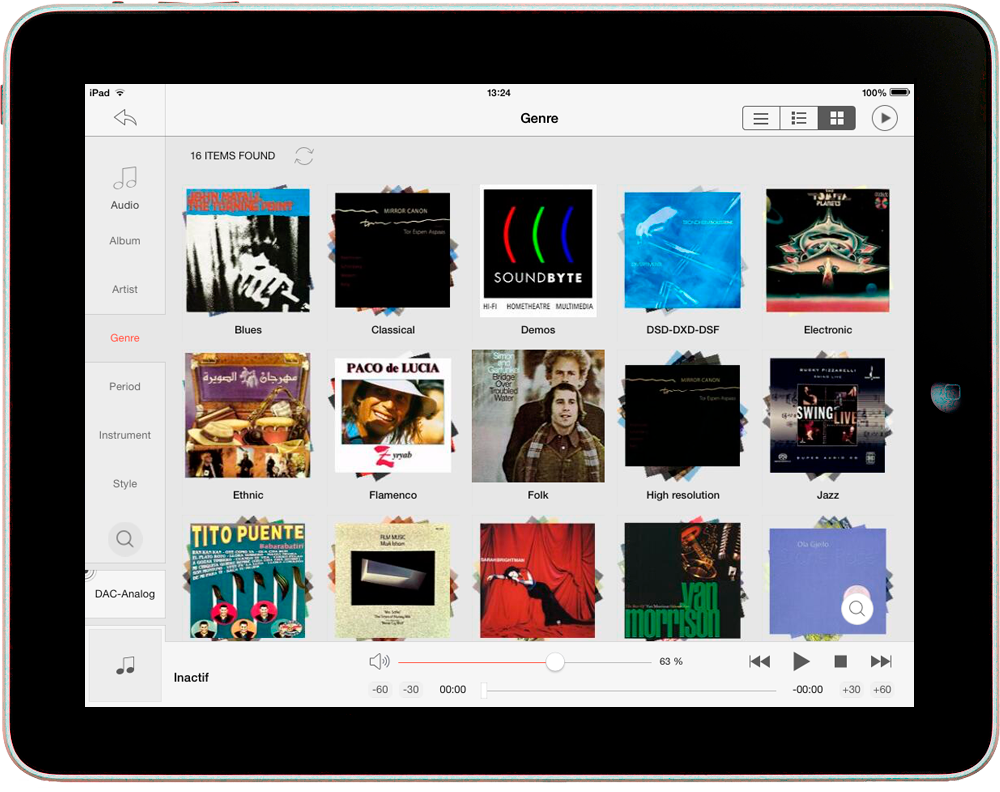
Task: Open the DAC-Analog output selector
Action: pyautogui.click(x=125, y=593)
